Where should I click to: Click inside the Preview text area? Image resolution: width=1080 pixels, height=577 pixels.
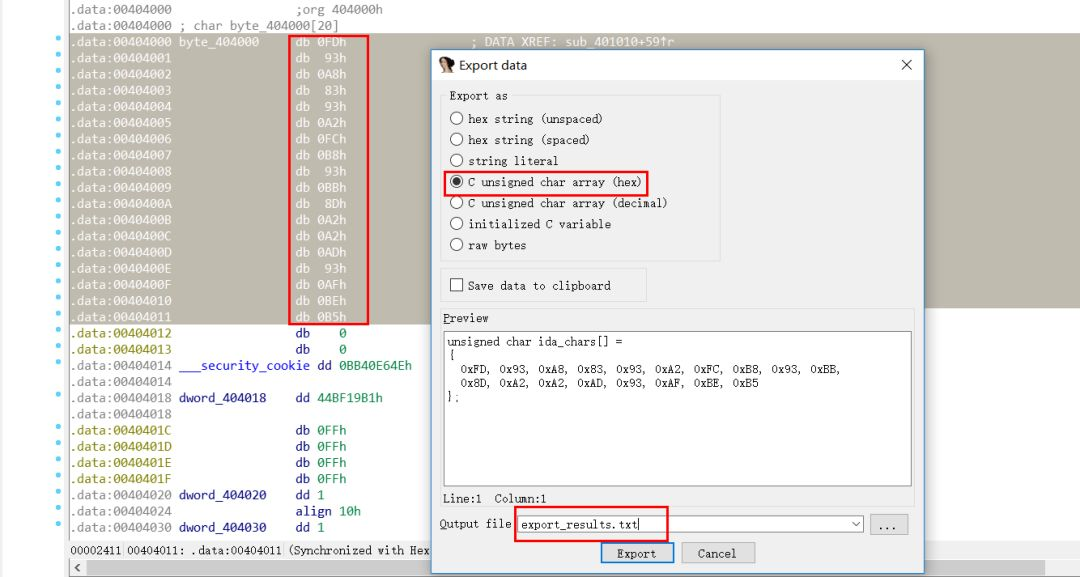tap(677, 409)
